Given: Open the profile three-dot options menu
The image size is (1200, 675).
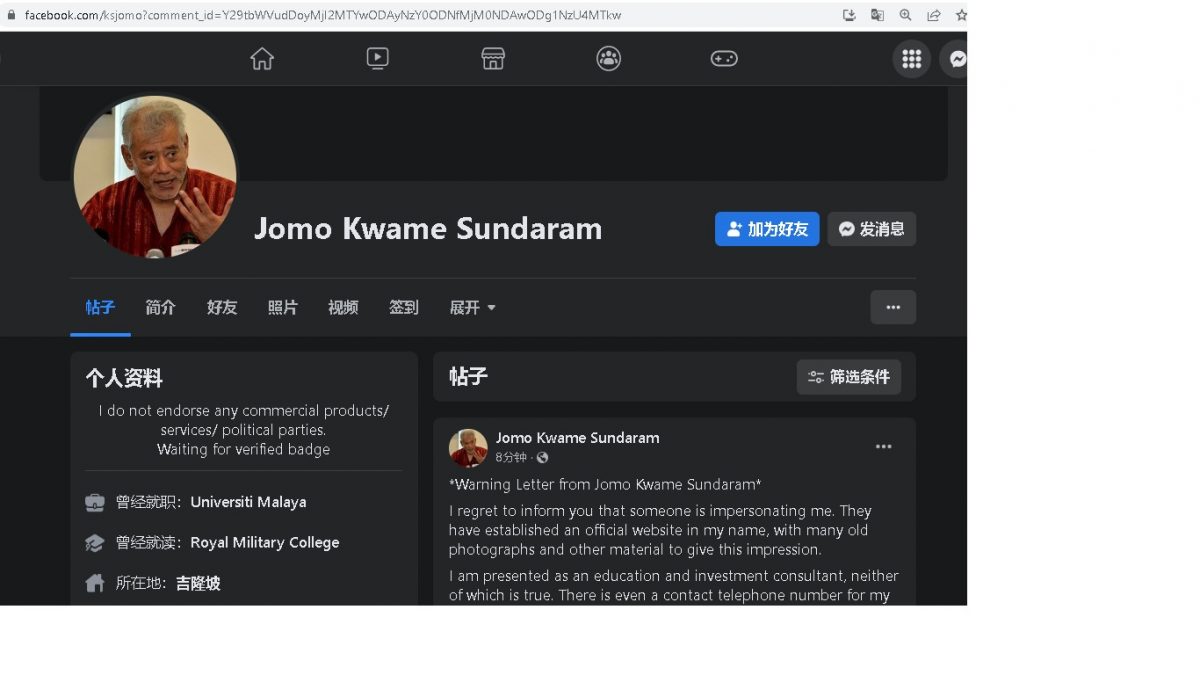Looking at the screenshot, I should (x=893, y=307).
